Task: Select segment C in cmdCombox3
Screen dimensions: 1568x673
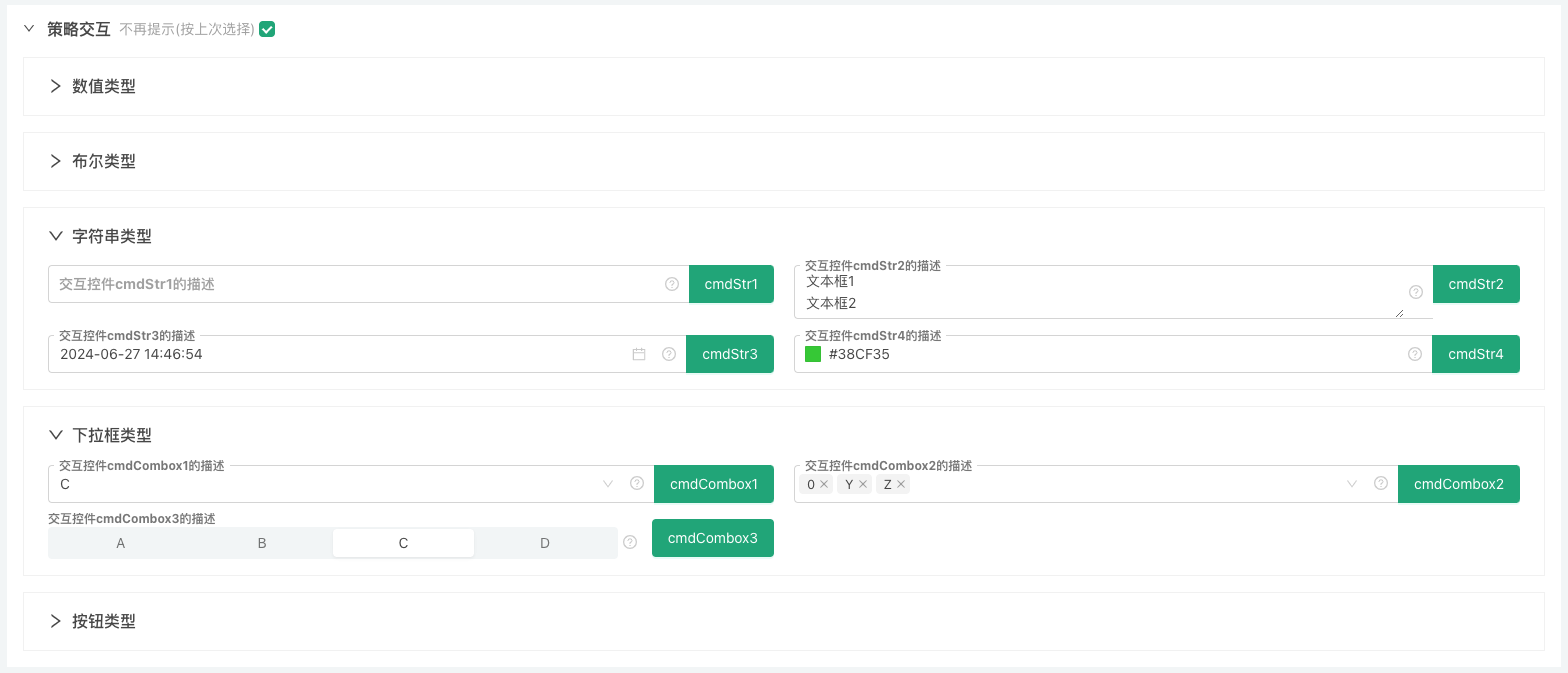Action: (403, 543)
